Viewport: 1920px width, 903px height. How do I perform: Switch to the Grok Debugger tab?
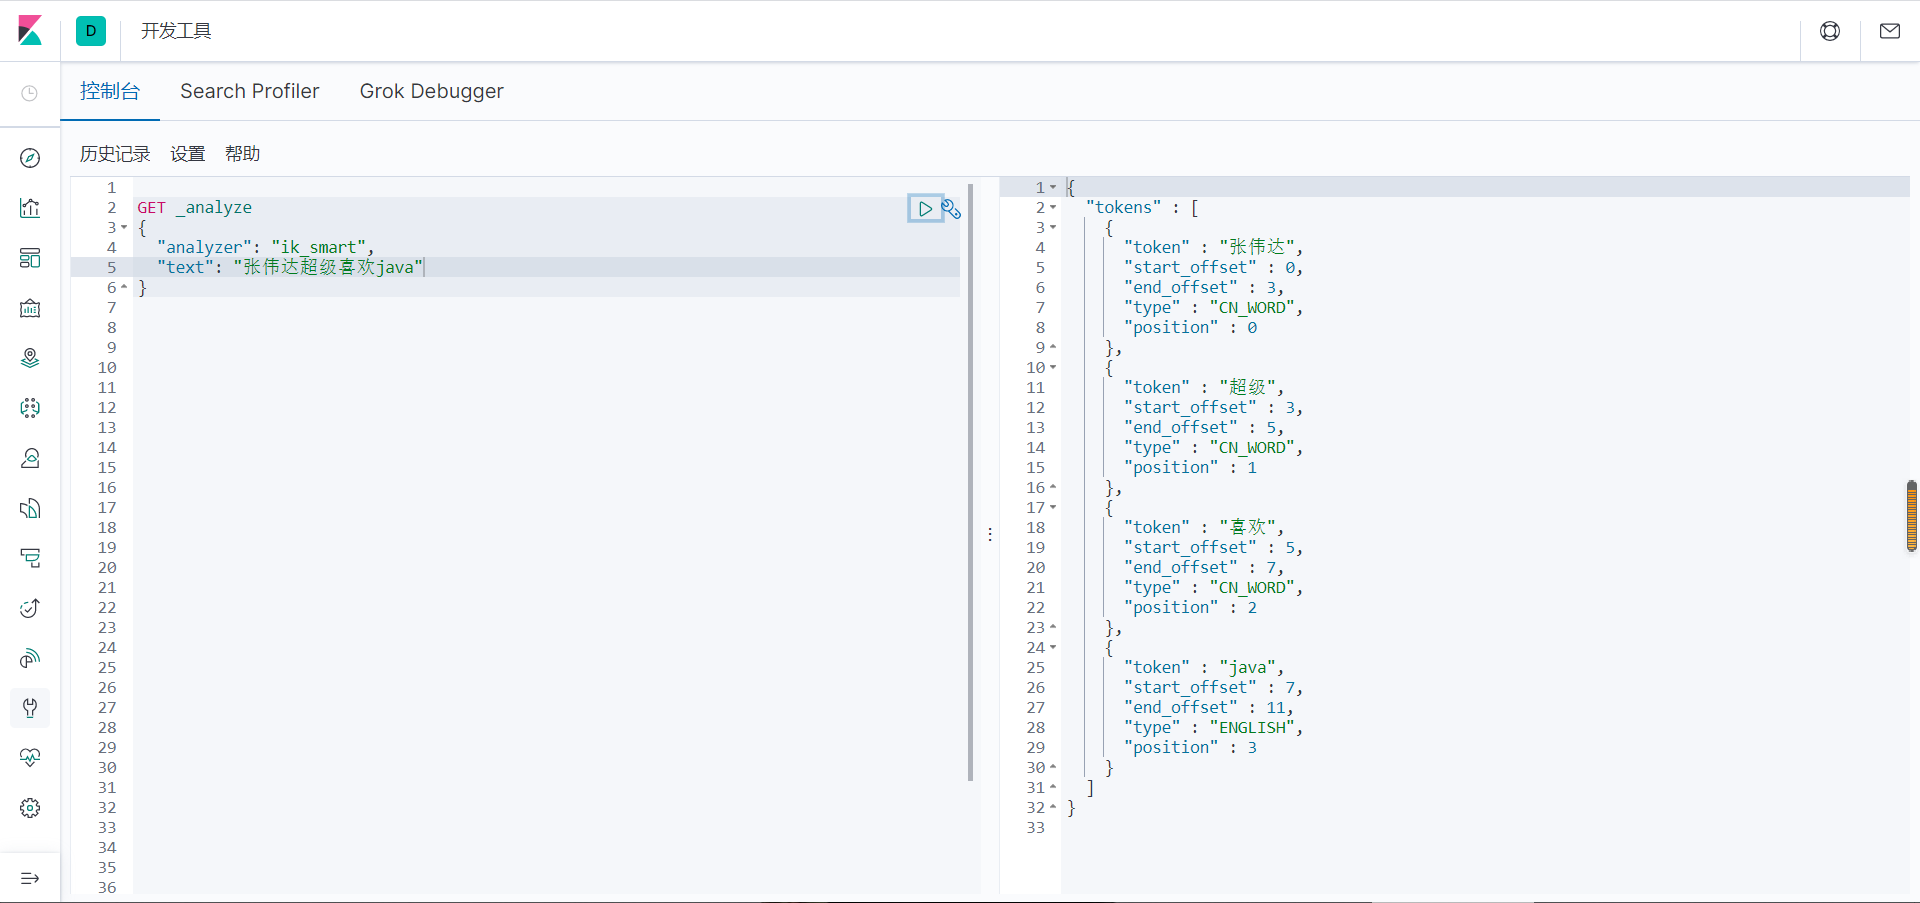point(432,91)
